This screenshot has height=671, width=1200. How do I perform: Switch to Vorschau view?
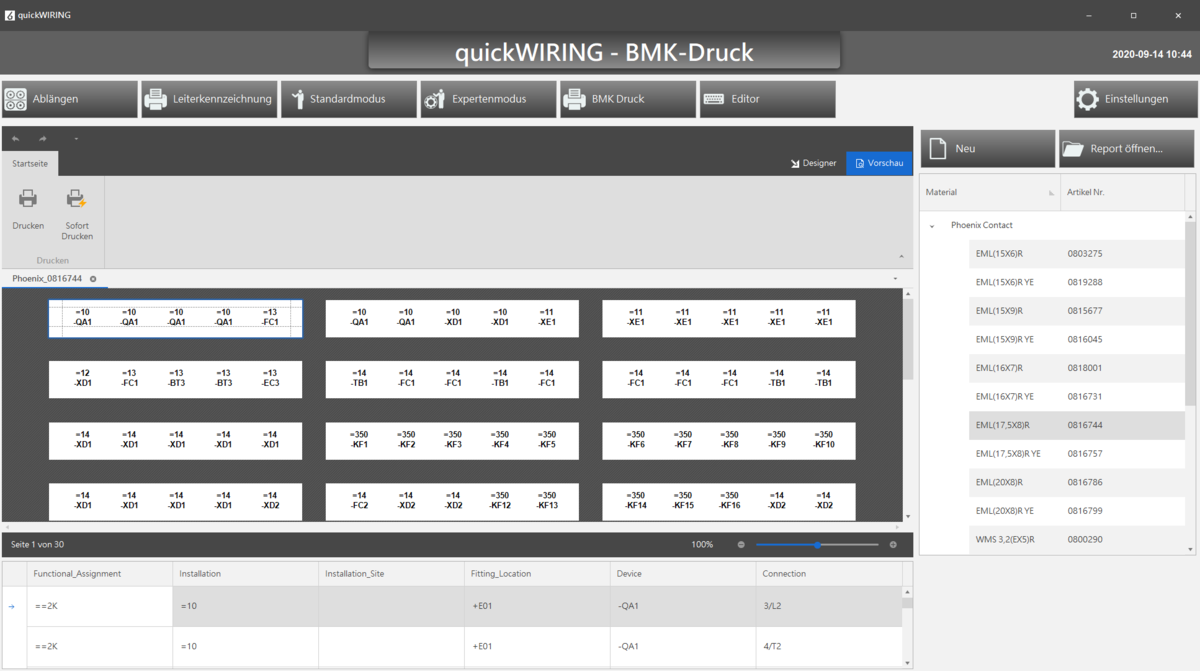coord(878,163)
